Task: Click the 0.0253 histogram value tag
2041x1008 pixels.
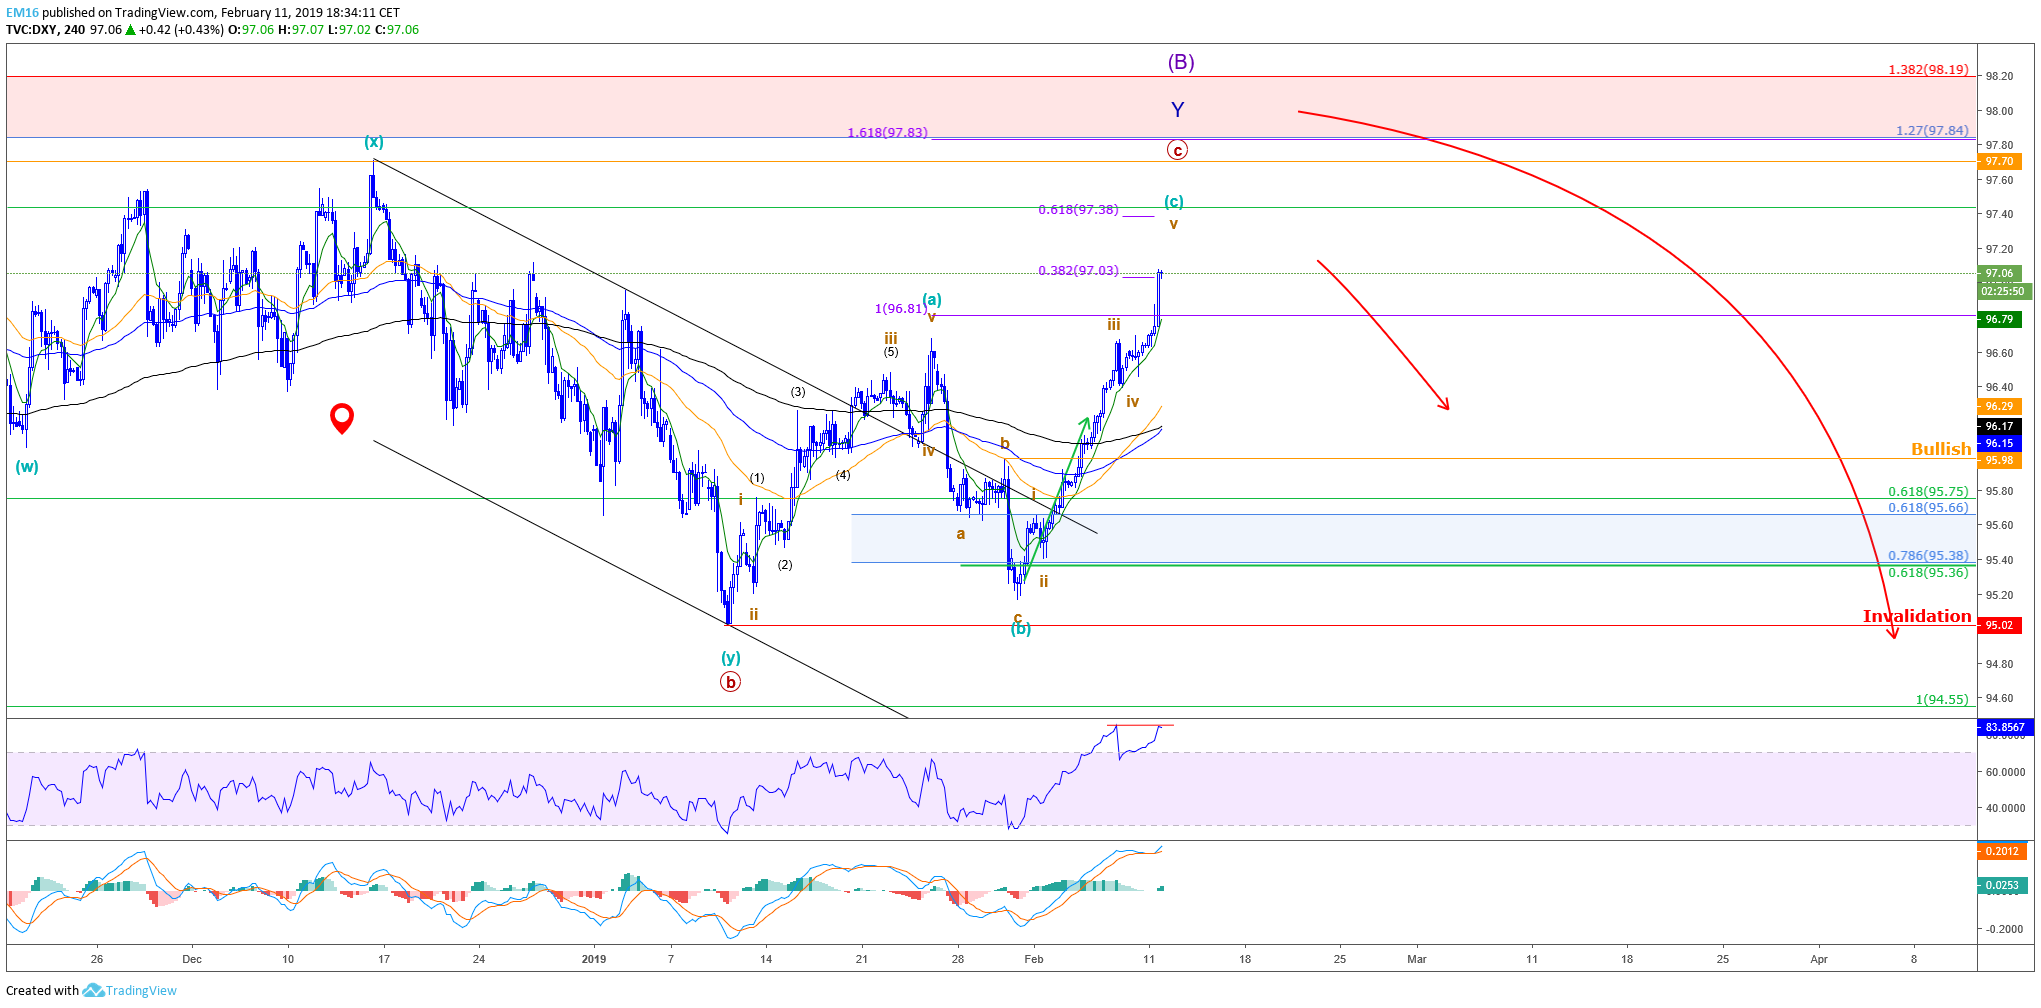Action: (x=2002, y=885)
